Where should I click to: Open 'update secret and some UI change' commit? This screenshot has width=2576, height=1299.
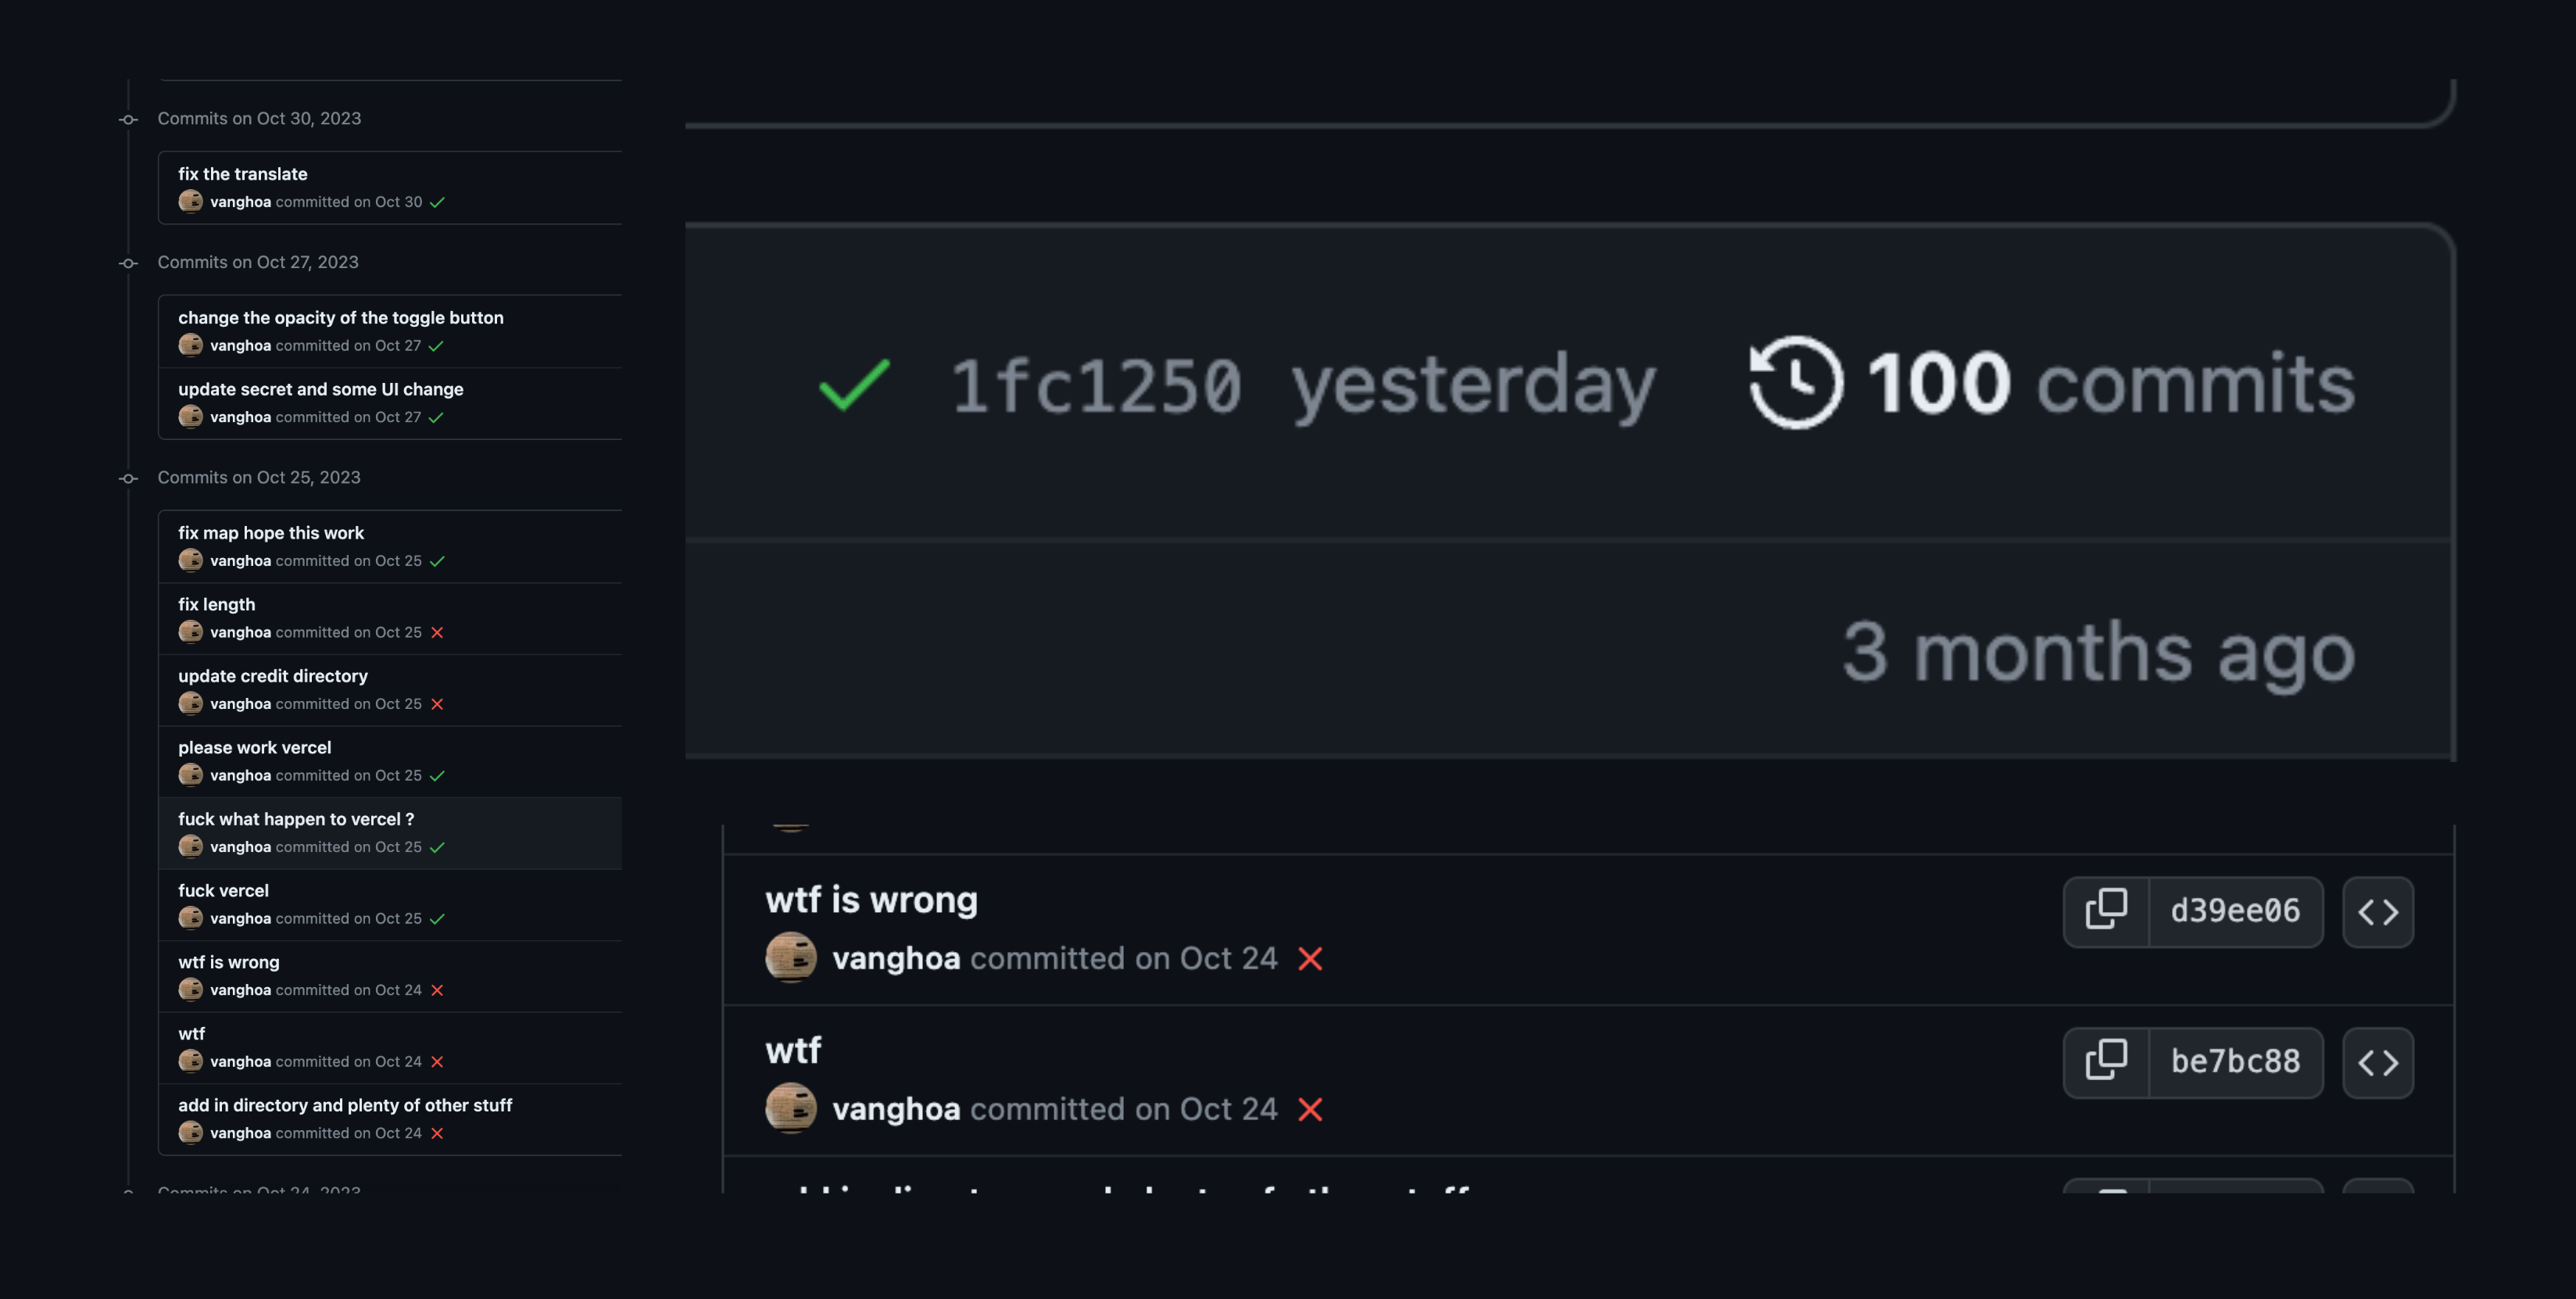(320, 389)
